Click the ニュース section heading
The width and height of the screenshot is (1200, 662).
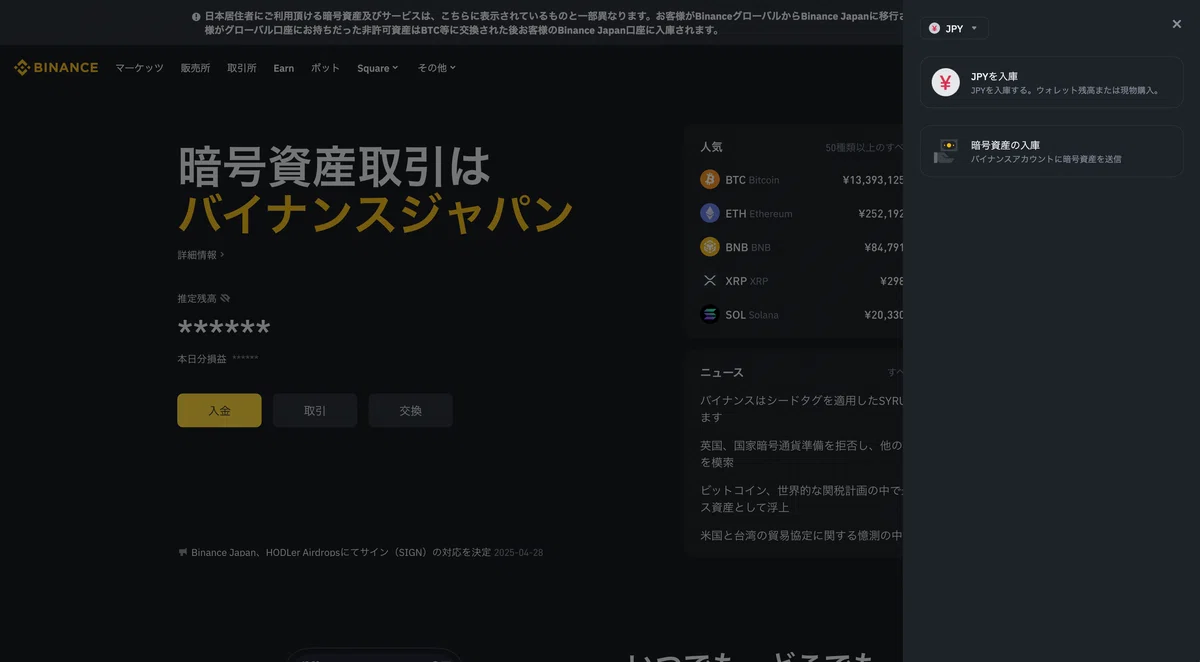coord(722,372)
